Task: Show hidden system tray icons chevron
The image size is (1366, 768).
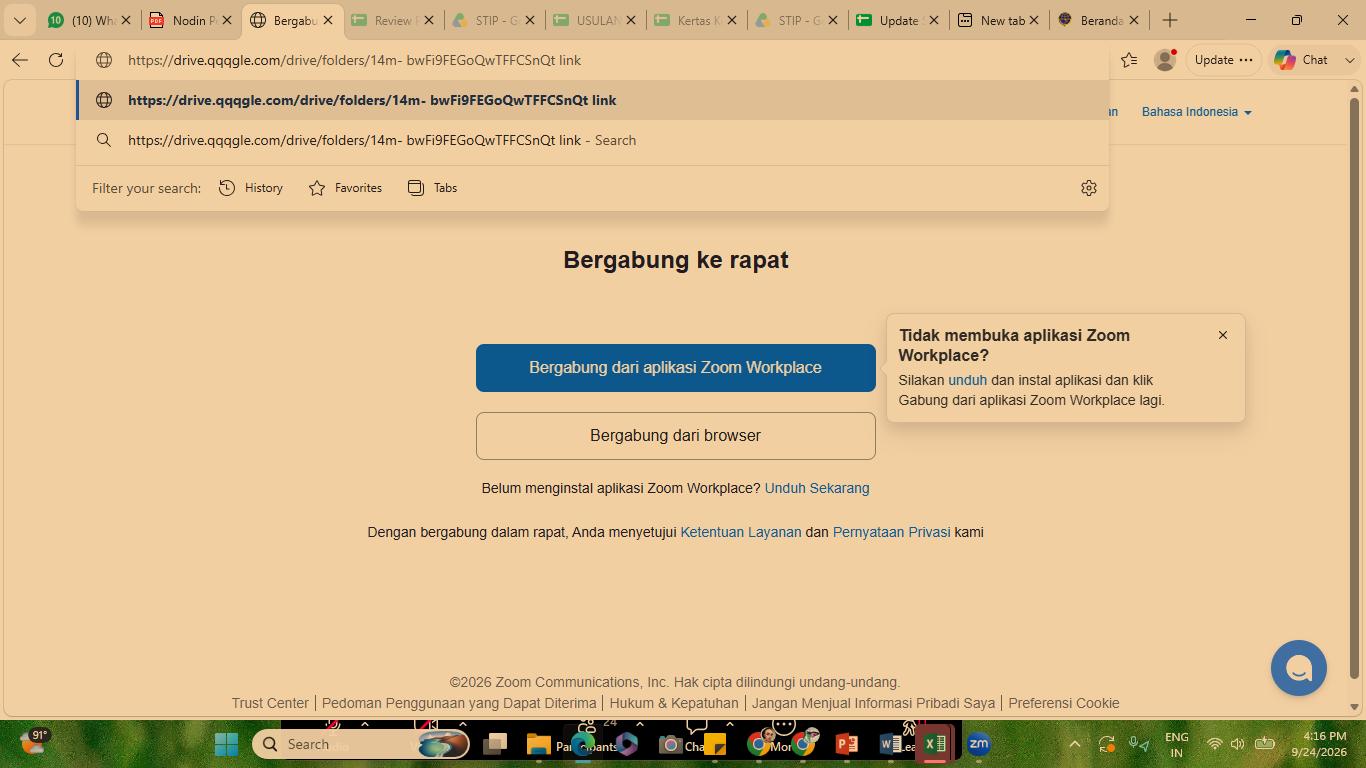Action: [x=1075, y=744]
